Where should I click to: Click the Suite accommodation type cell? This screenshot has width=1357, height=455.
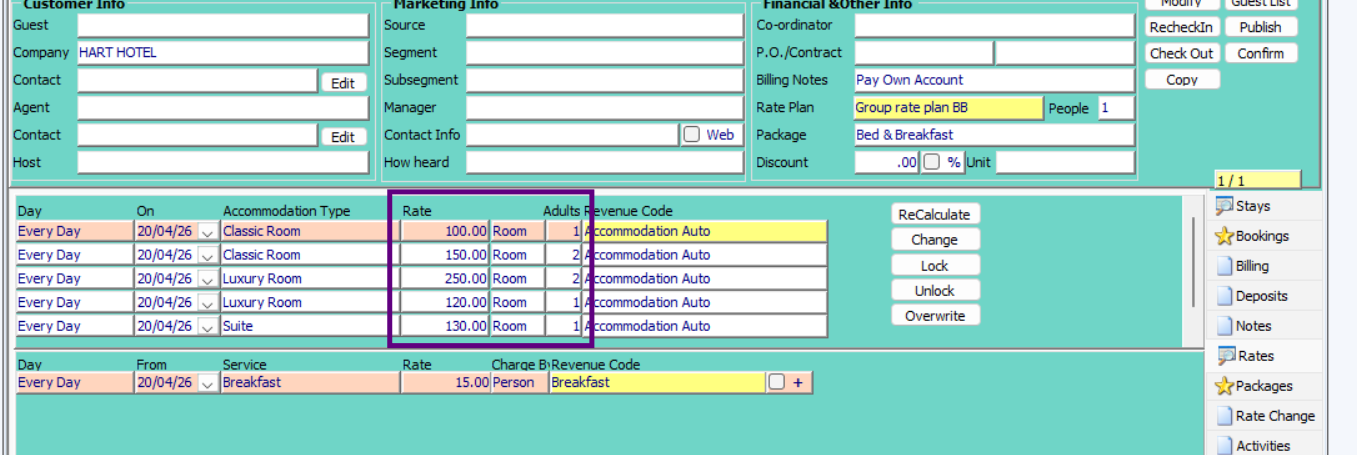point(310,326)
